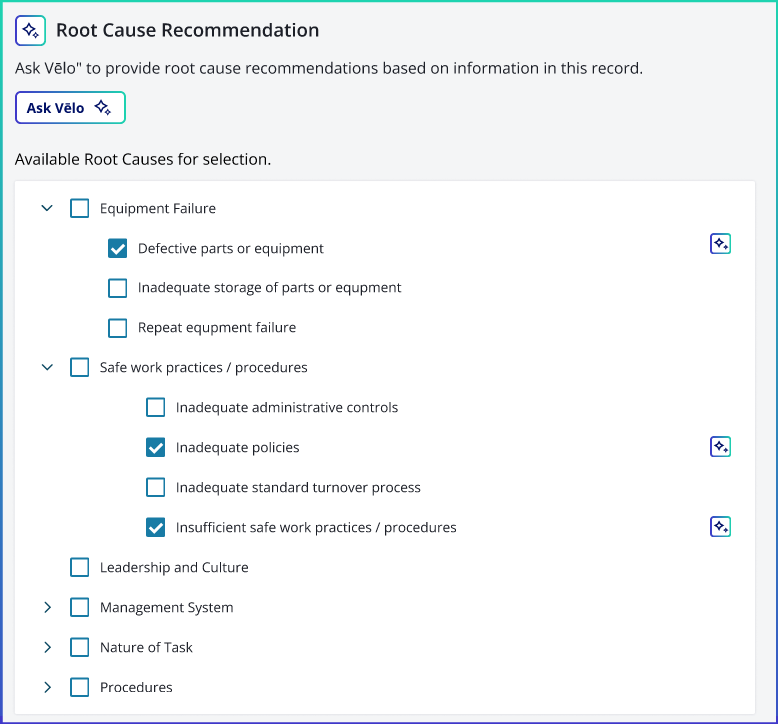Select the Management System label
The height and width of the screenshot is (724, 778).
tap(166, 607)
